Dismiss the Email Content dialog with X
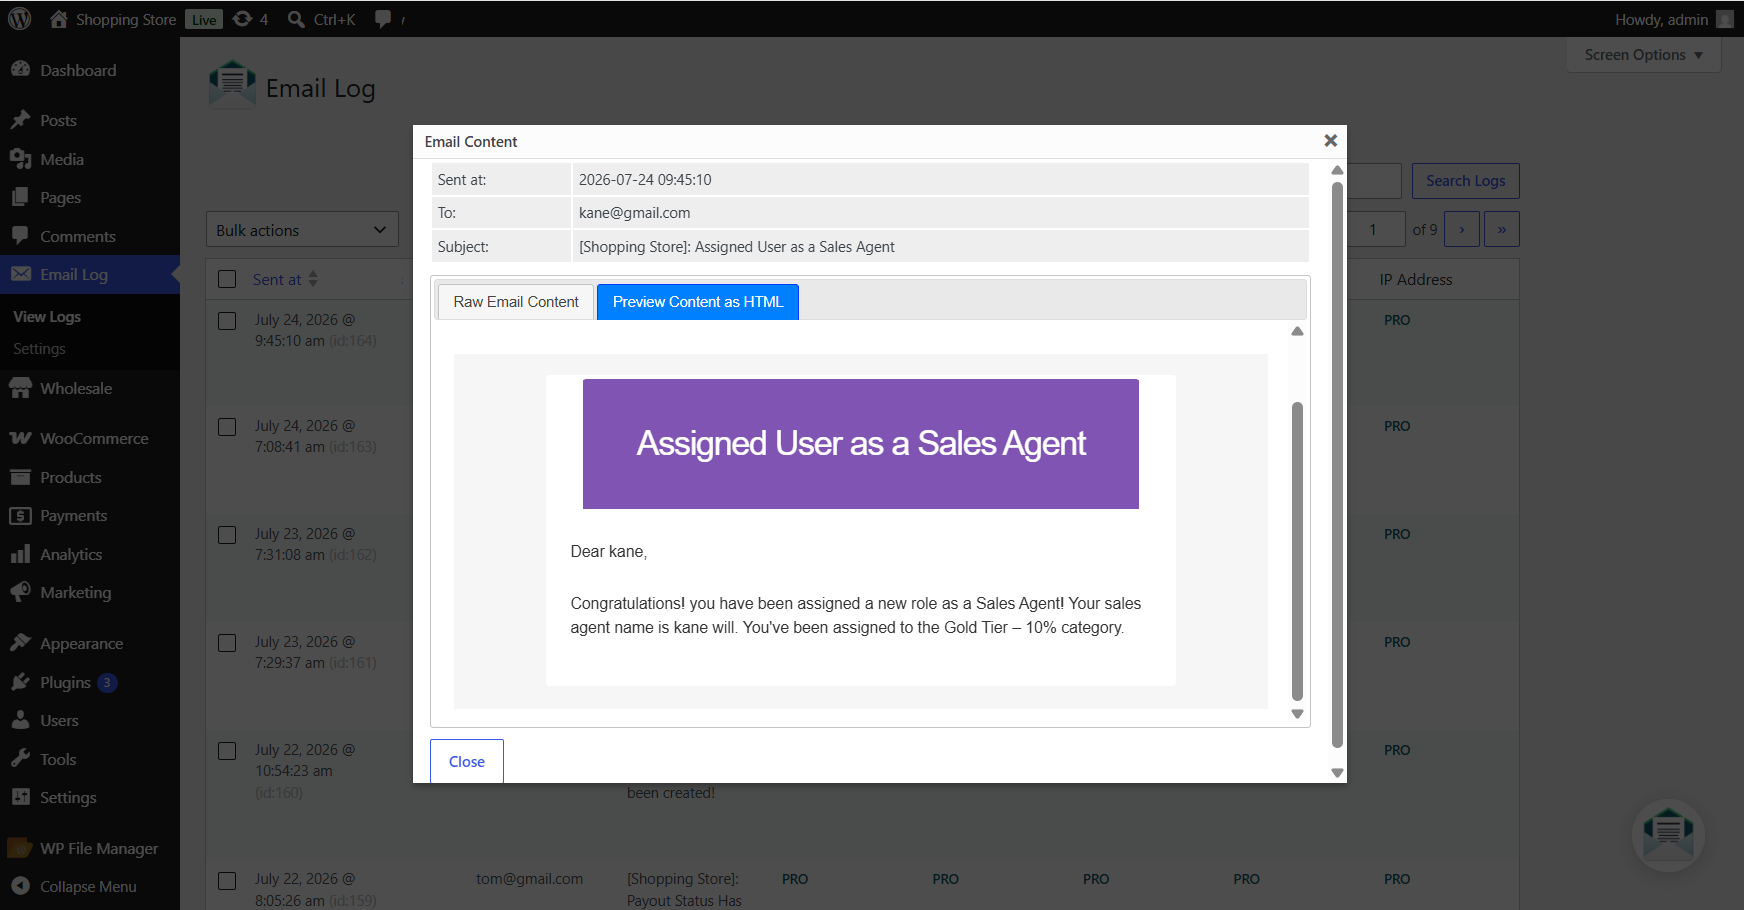Screen dimensions: 1744x910 click(x=1330, y=141)
